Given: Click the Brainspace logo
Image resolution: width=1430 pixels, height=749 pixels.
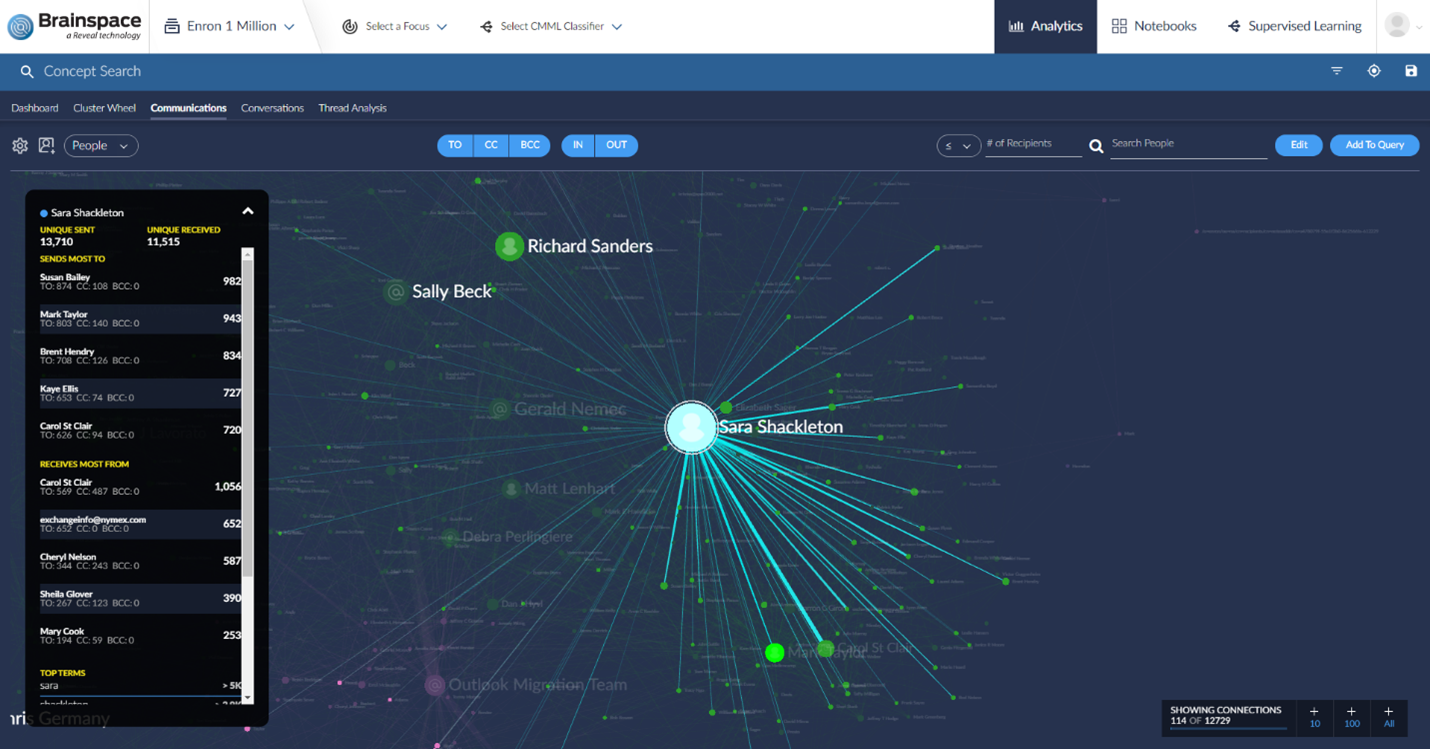Looking at the screenshot, I should (75, 26).
